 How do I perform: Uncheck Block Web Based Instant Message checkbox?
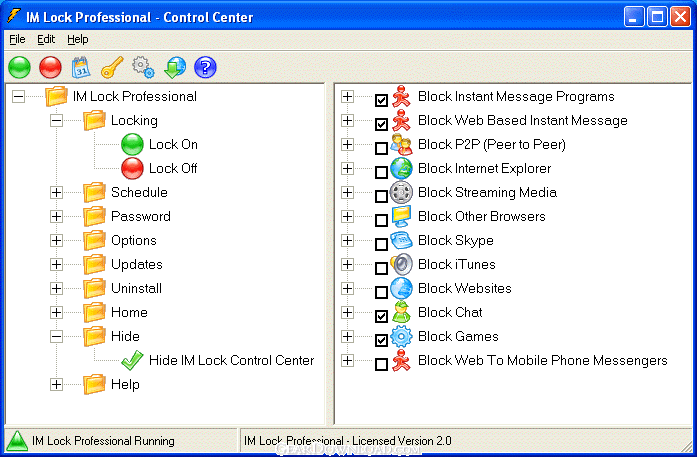pyautogui.click(x=381, y=124)
